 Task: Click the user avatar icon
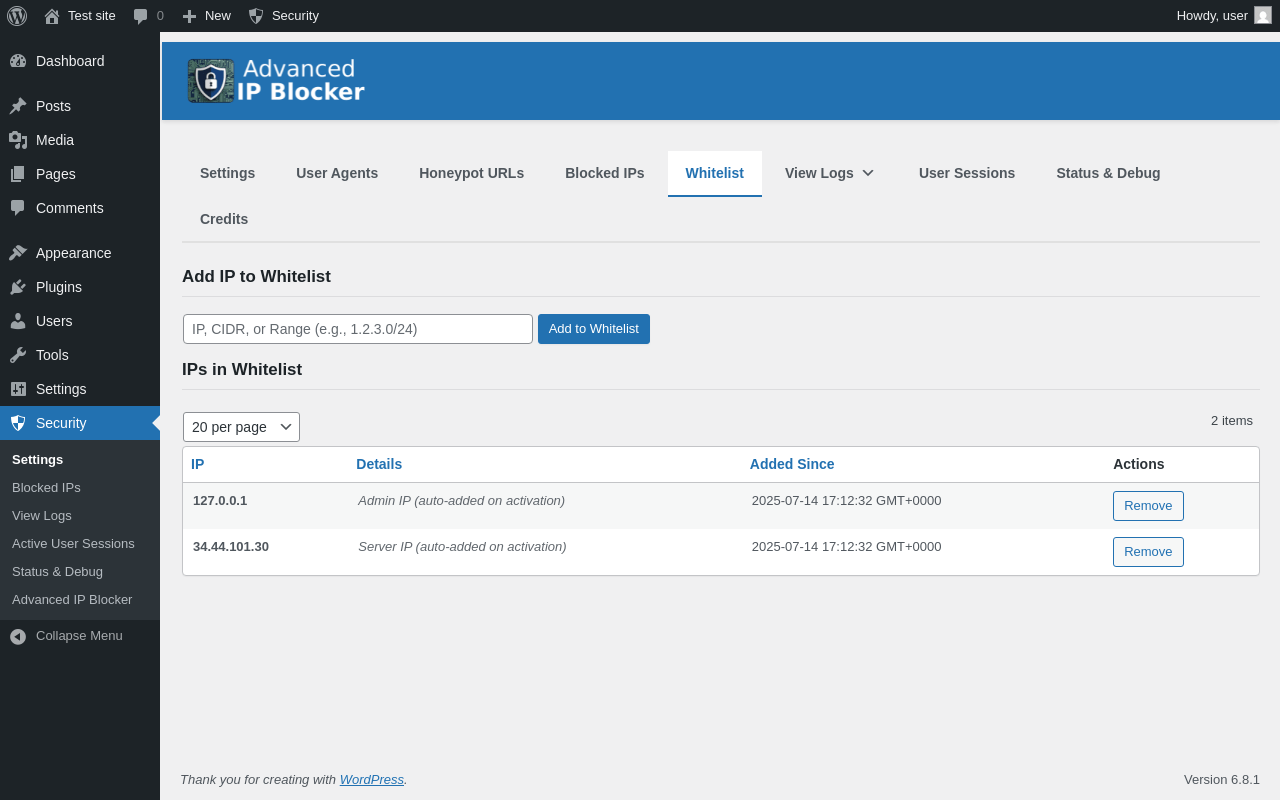[1263, 15]
